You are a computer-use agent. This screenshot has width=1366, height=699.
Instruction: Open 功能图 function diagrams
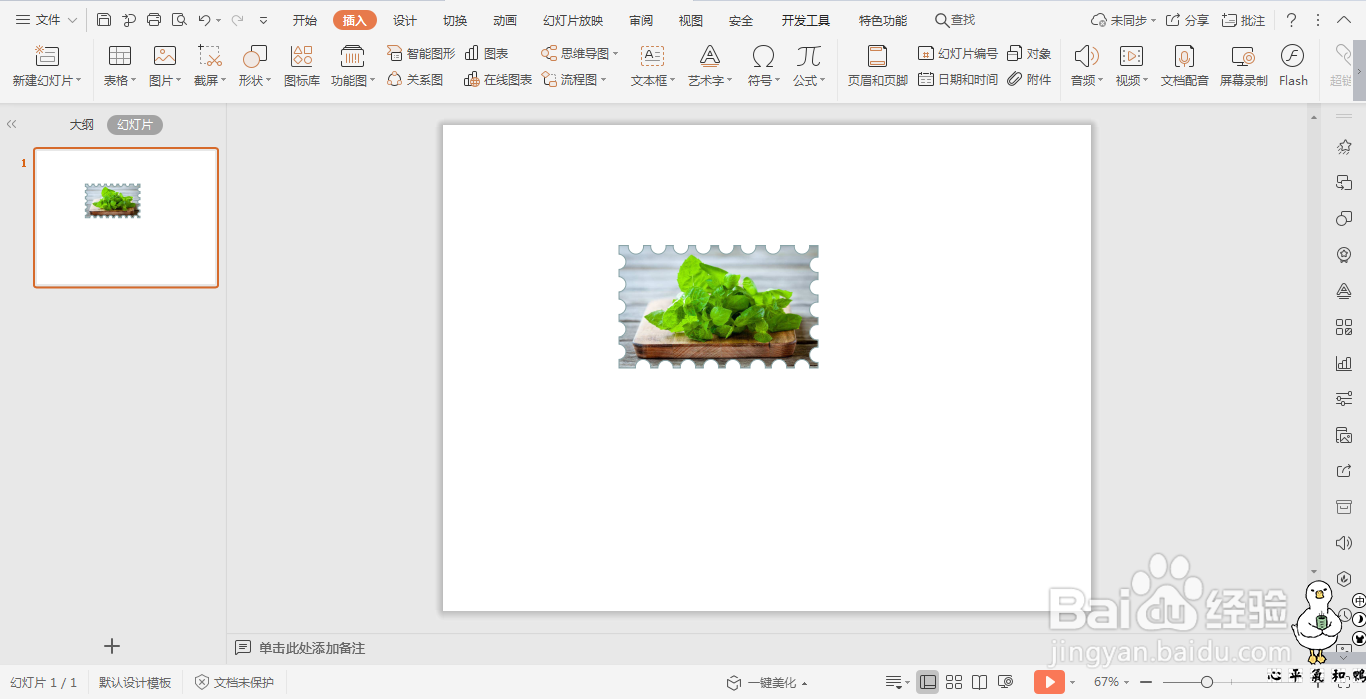coord(353,66)
